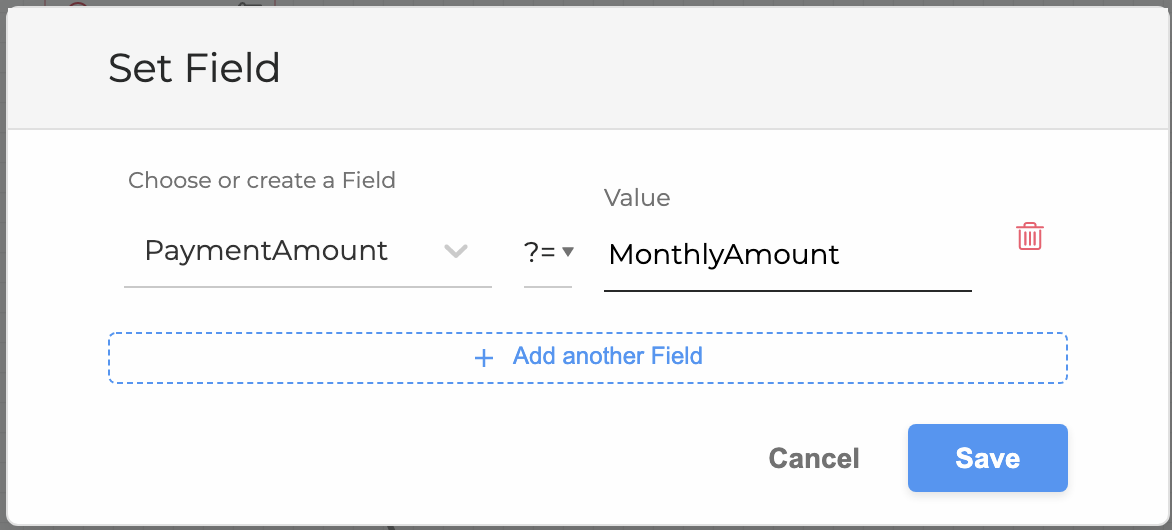Click into the MonthlyAmount value input
Viewport: 1172px width, 530px height.
coord(787,255)
